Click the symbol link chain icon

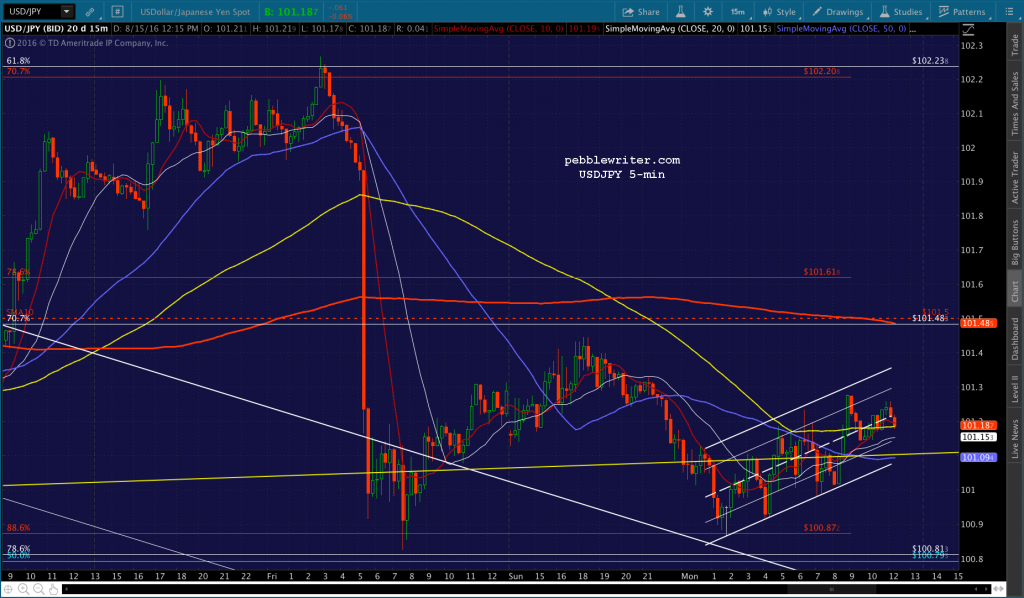point(89,12)
